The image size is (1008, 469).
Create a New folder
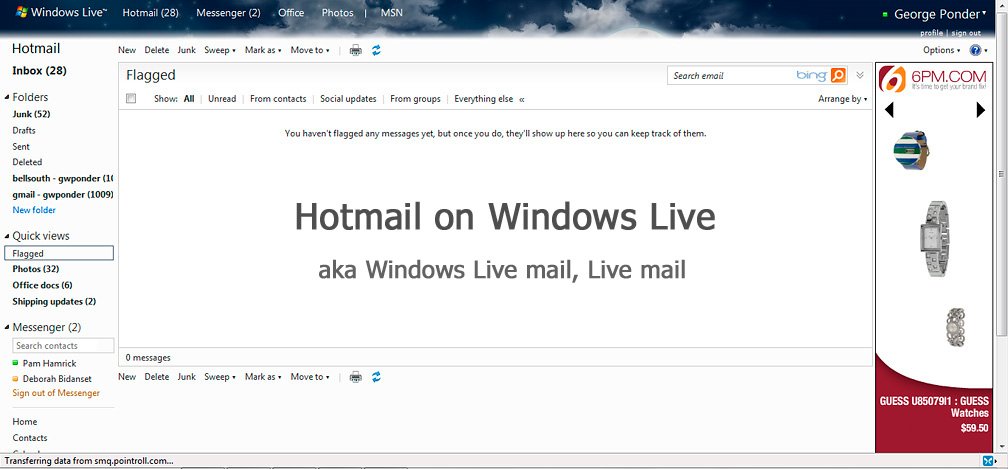[34, 210]
